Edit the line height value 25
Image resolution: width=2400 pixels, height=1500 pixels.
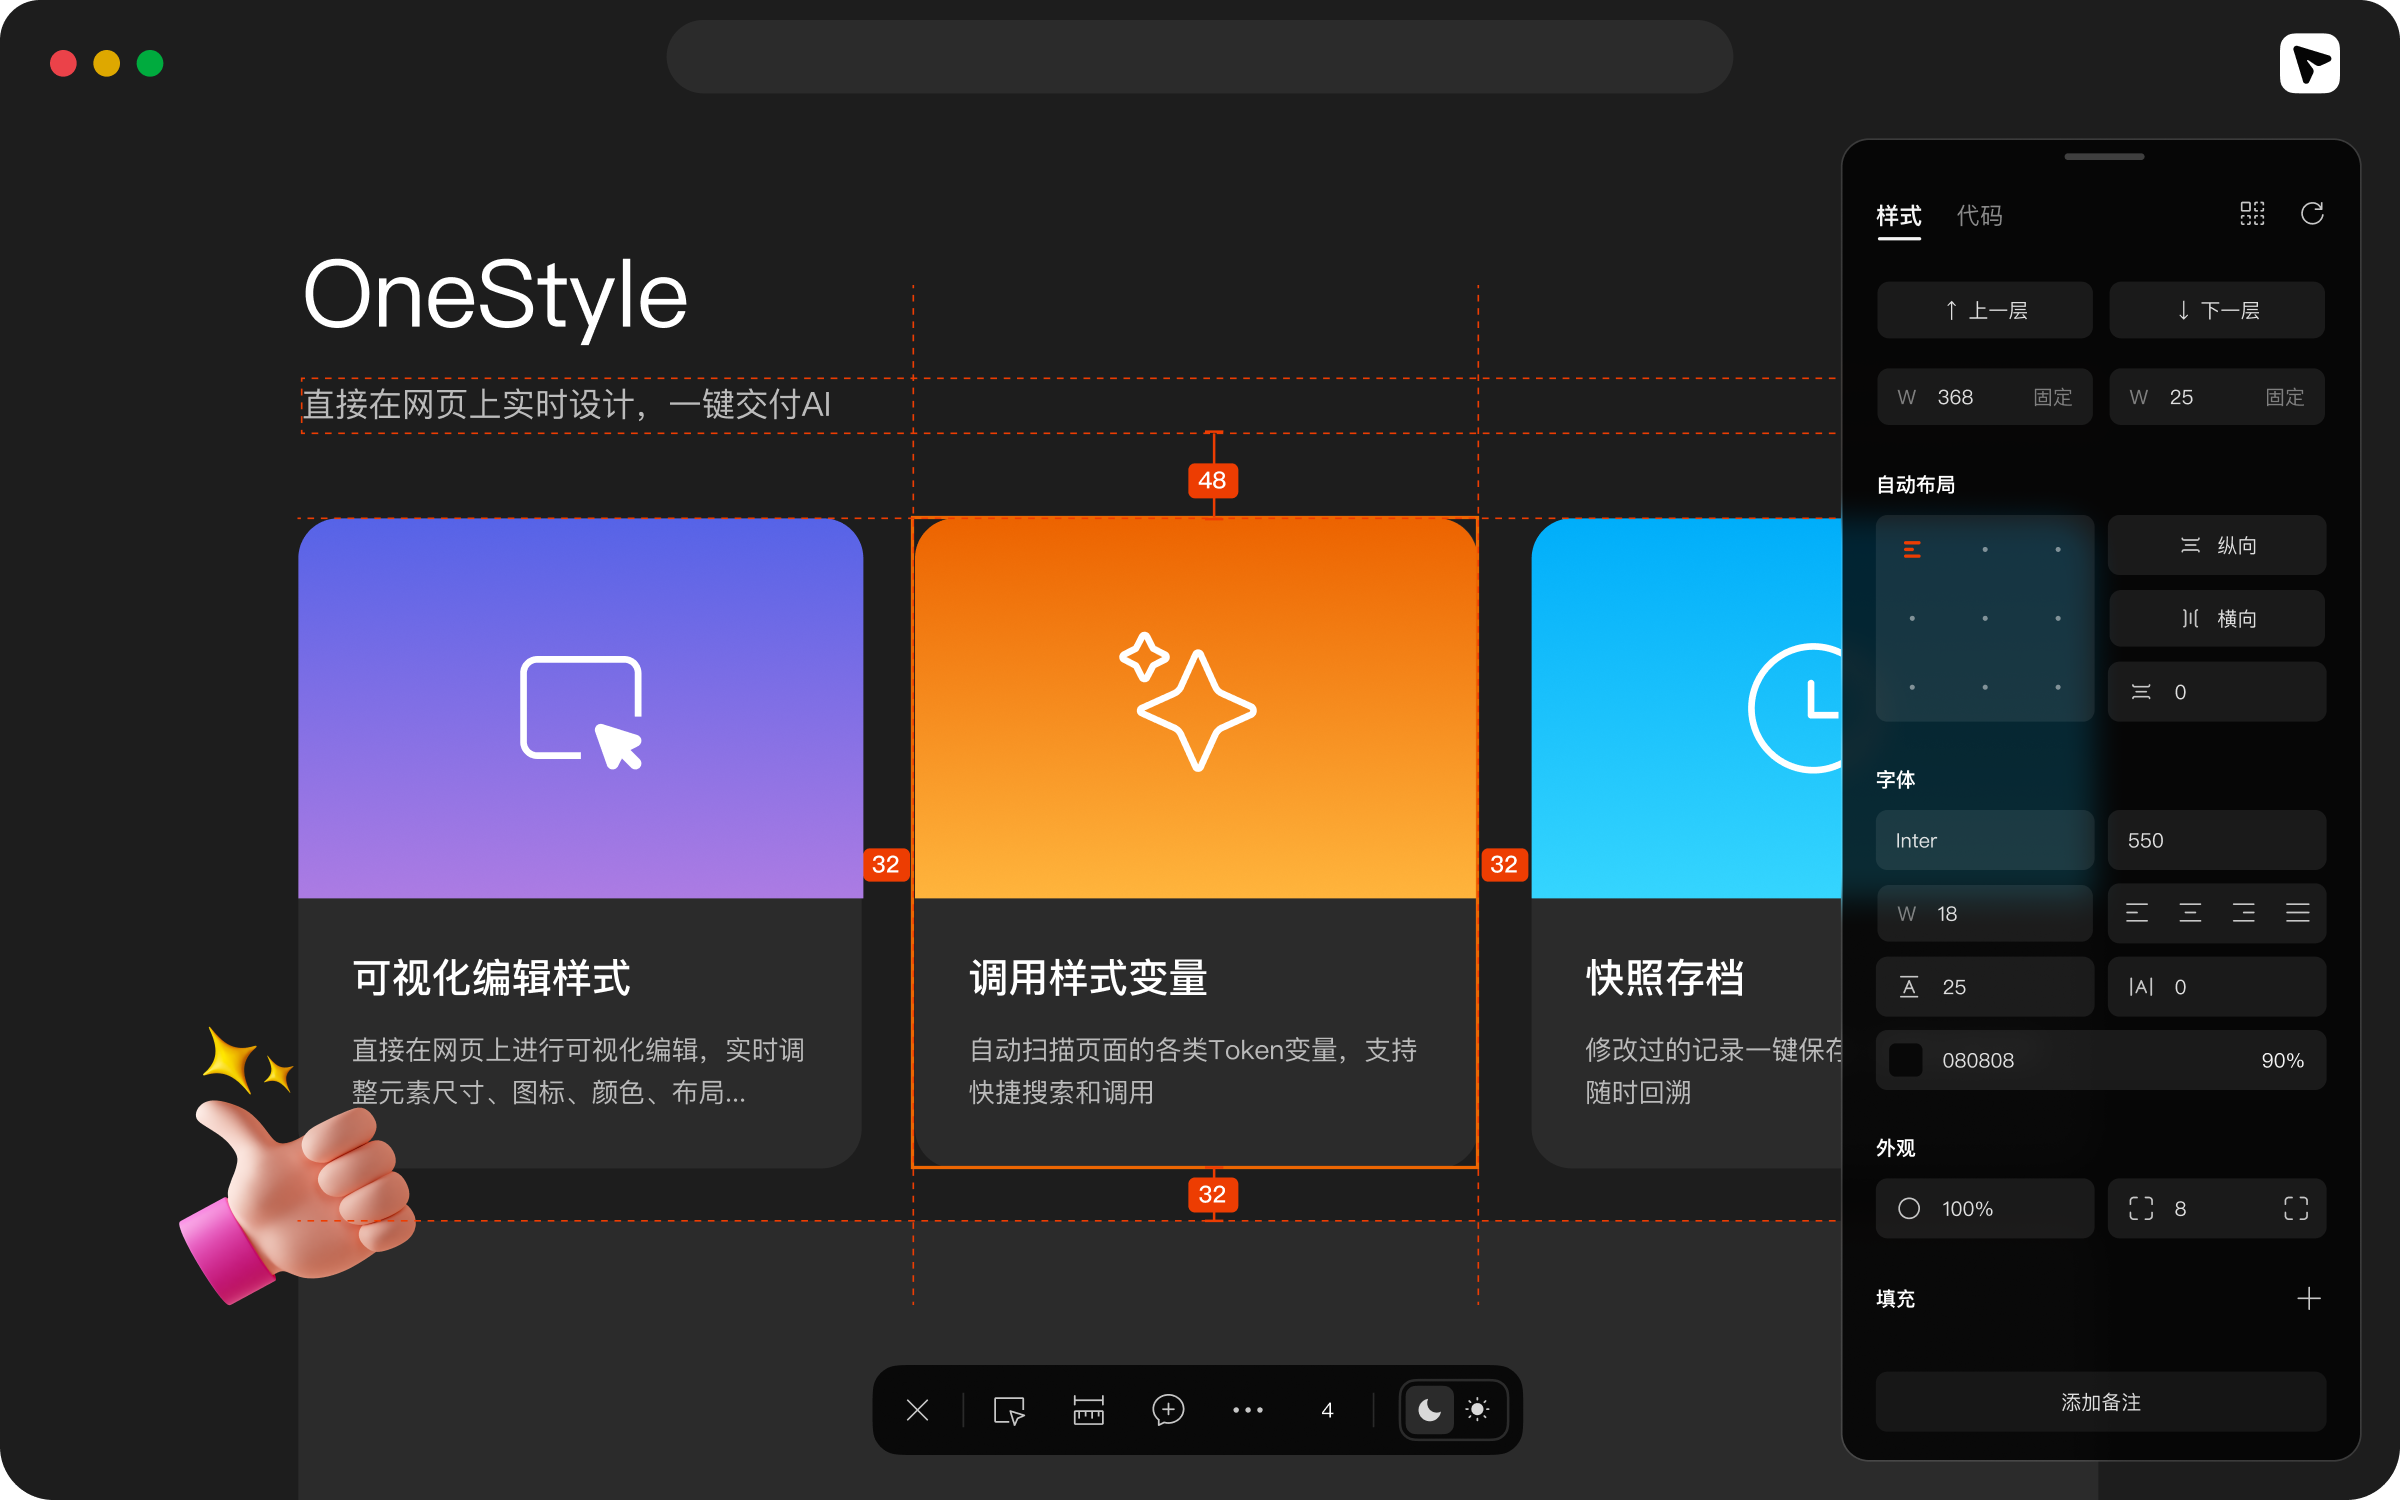pyautogui.click(x=1984, y=987)
